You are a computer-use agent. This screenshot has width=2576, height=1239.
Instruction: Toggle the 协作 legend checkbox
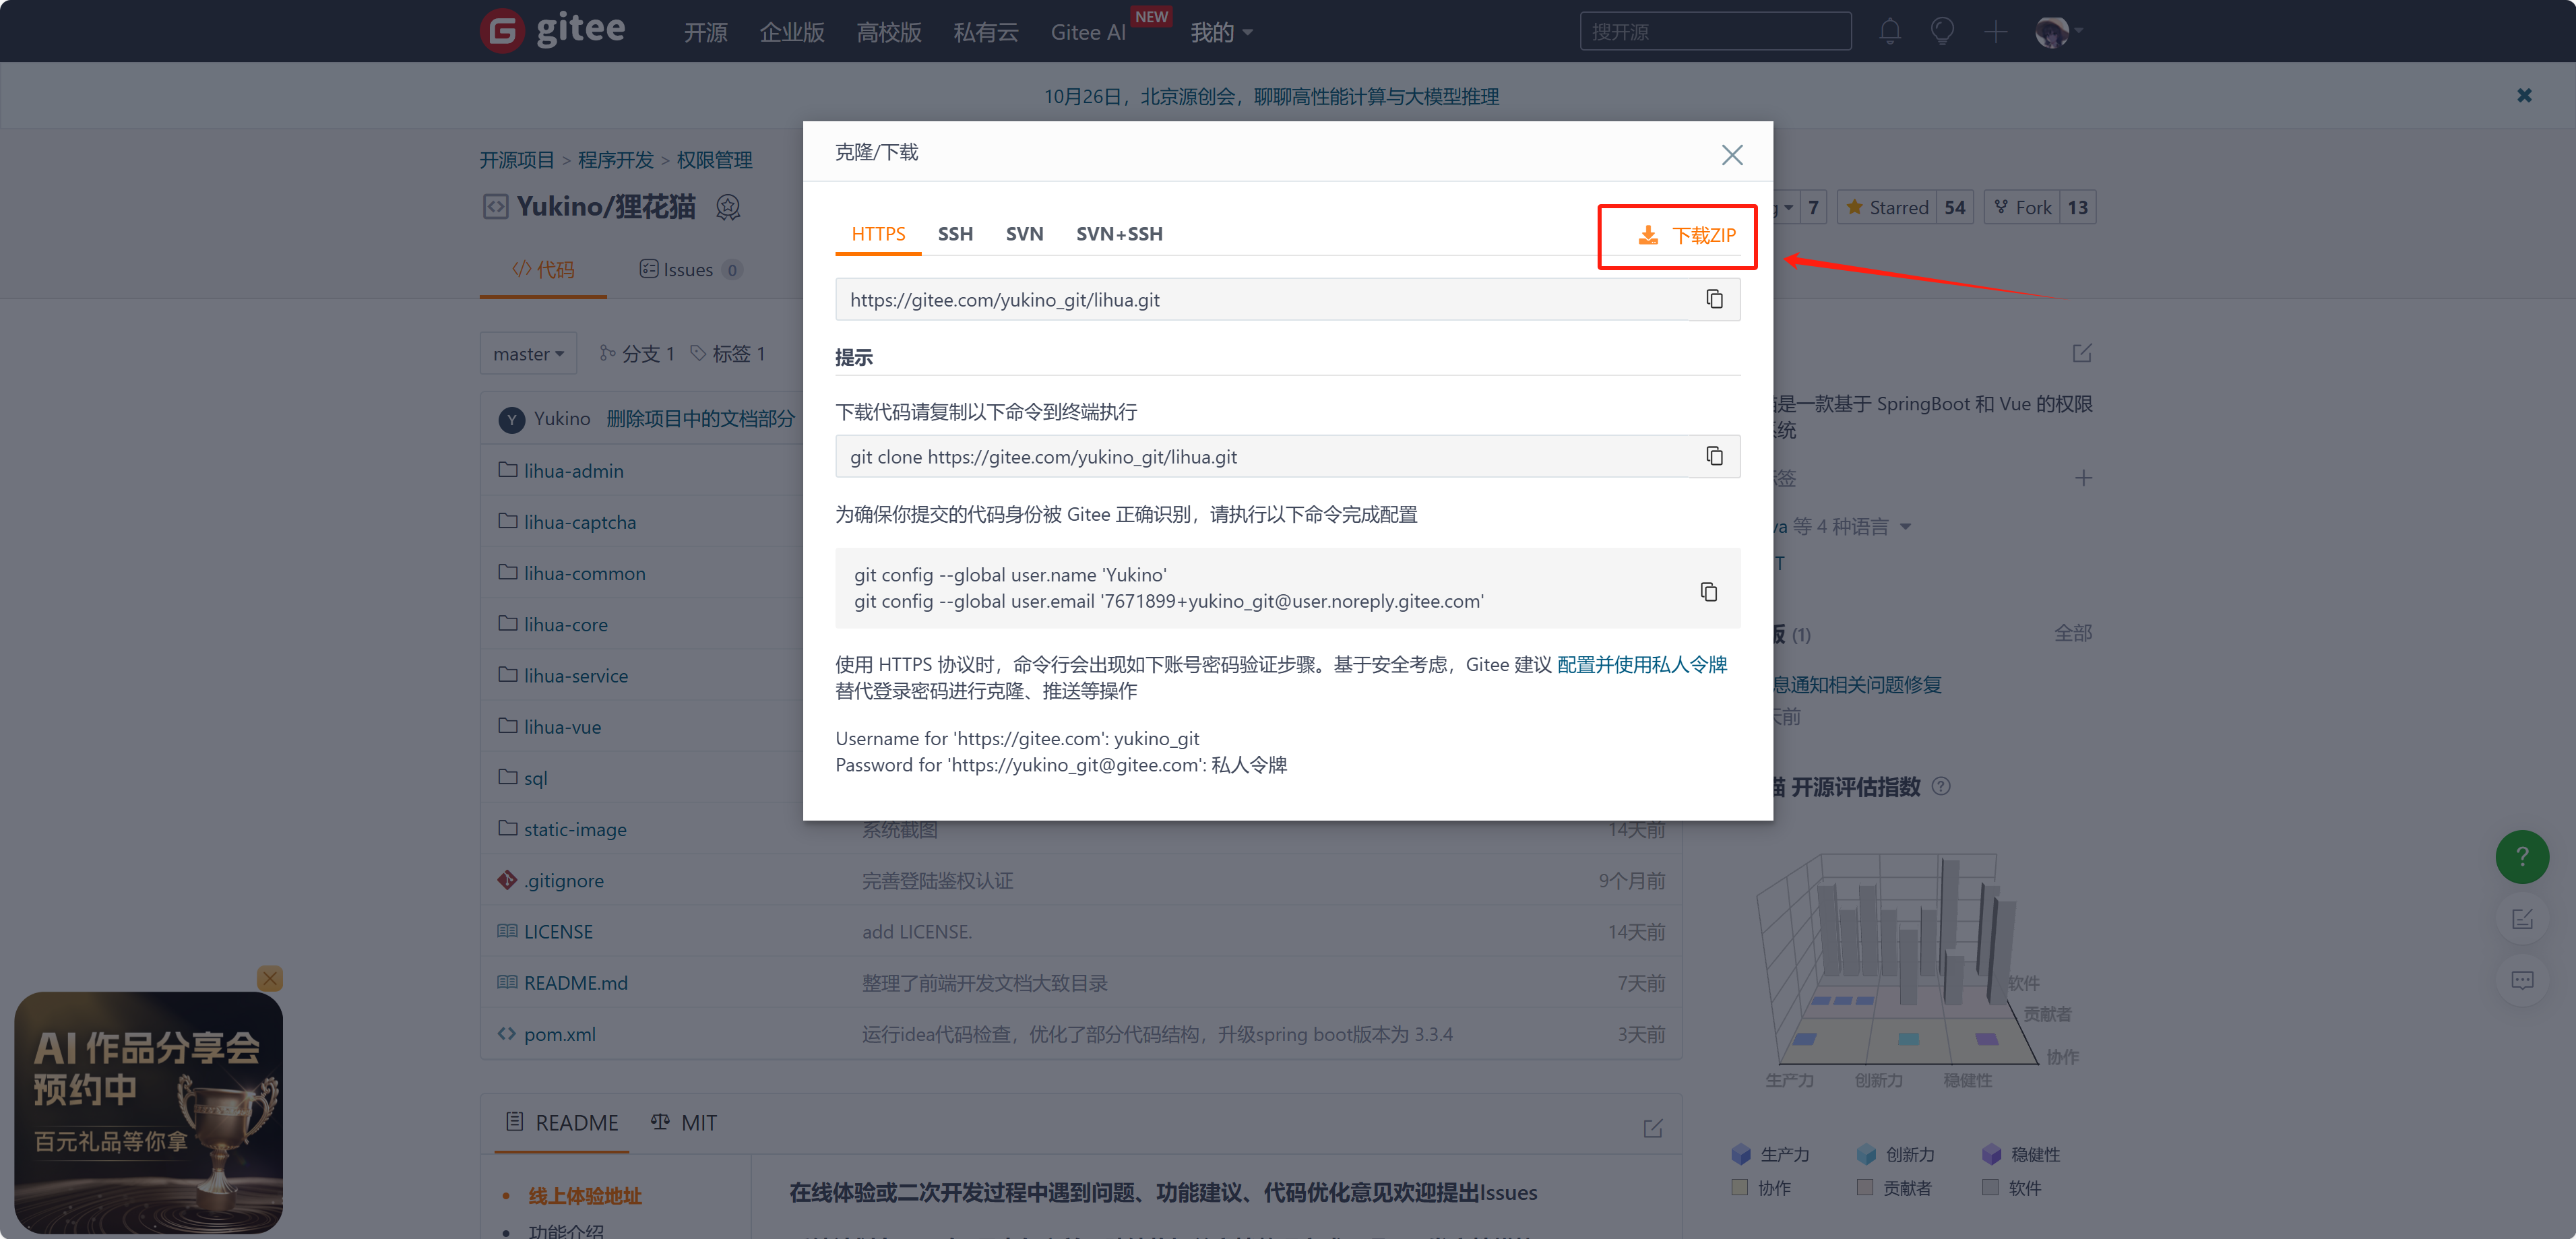[1739, 1187]
